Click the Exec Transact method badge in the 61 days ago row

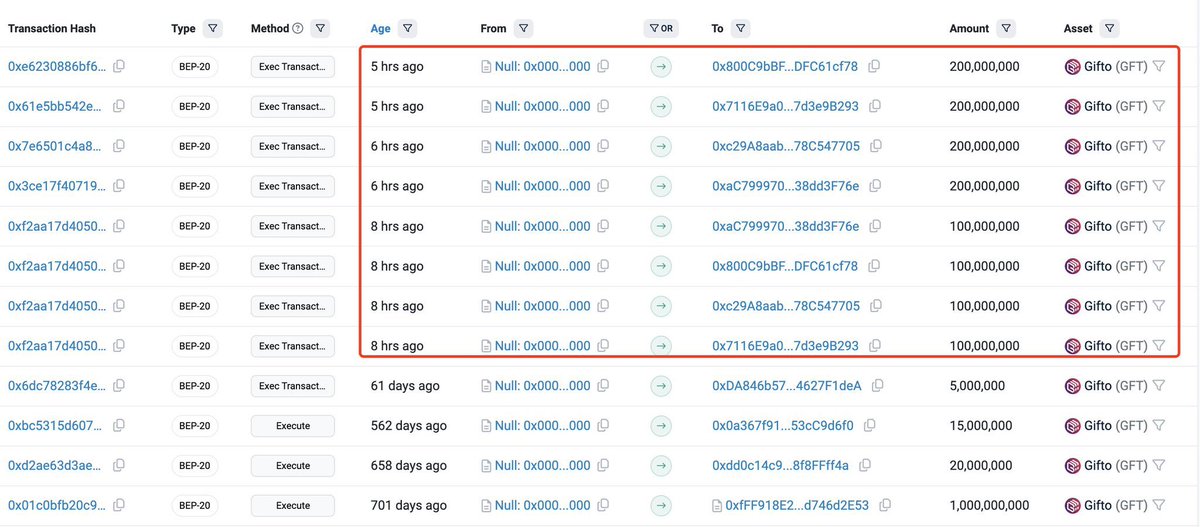point(293,386)
